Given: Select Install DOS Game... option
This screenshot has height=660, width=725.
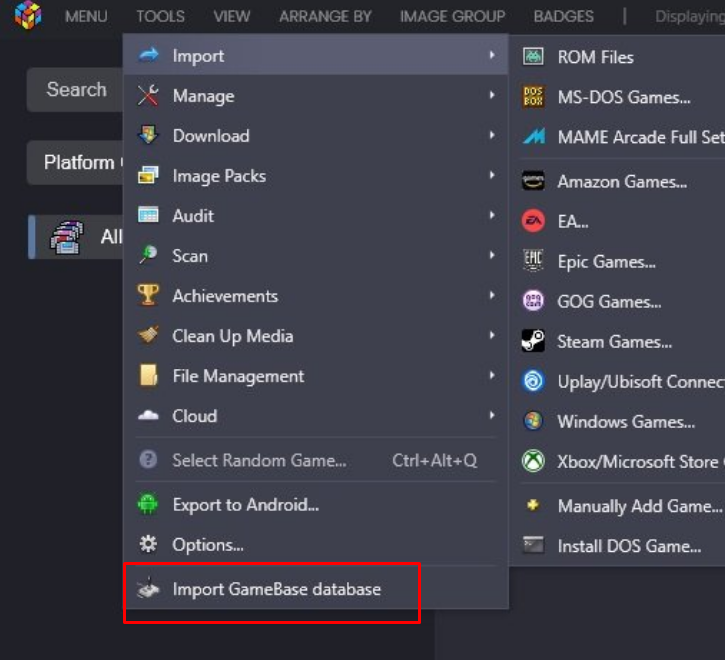Looking at the screenshot, I should 617,545.
